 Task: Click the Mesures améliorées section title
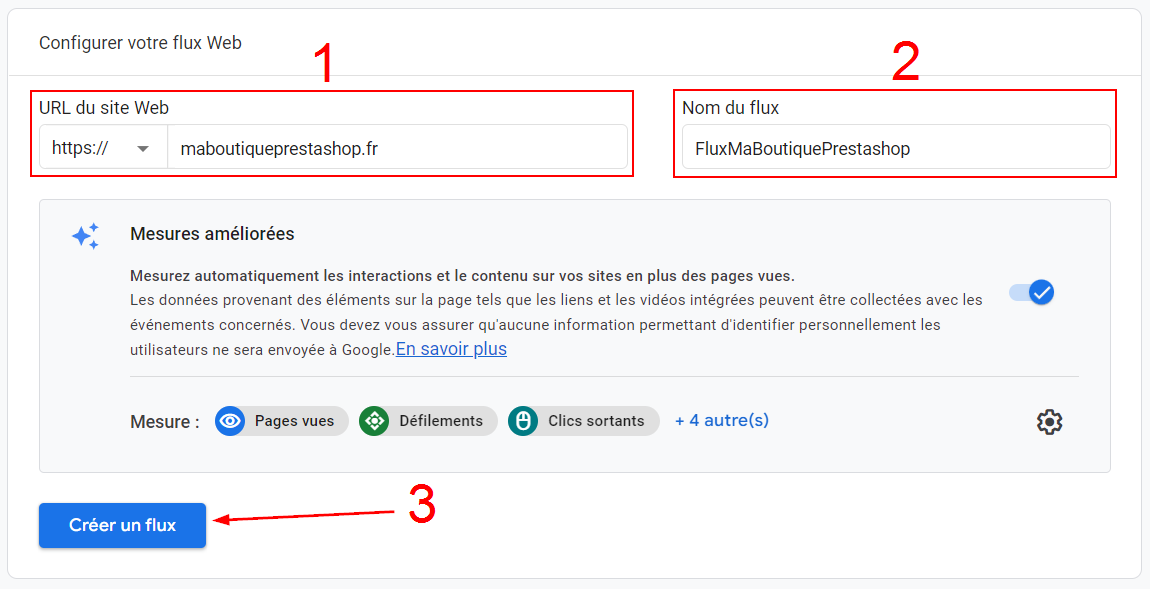(212, 234)
